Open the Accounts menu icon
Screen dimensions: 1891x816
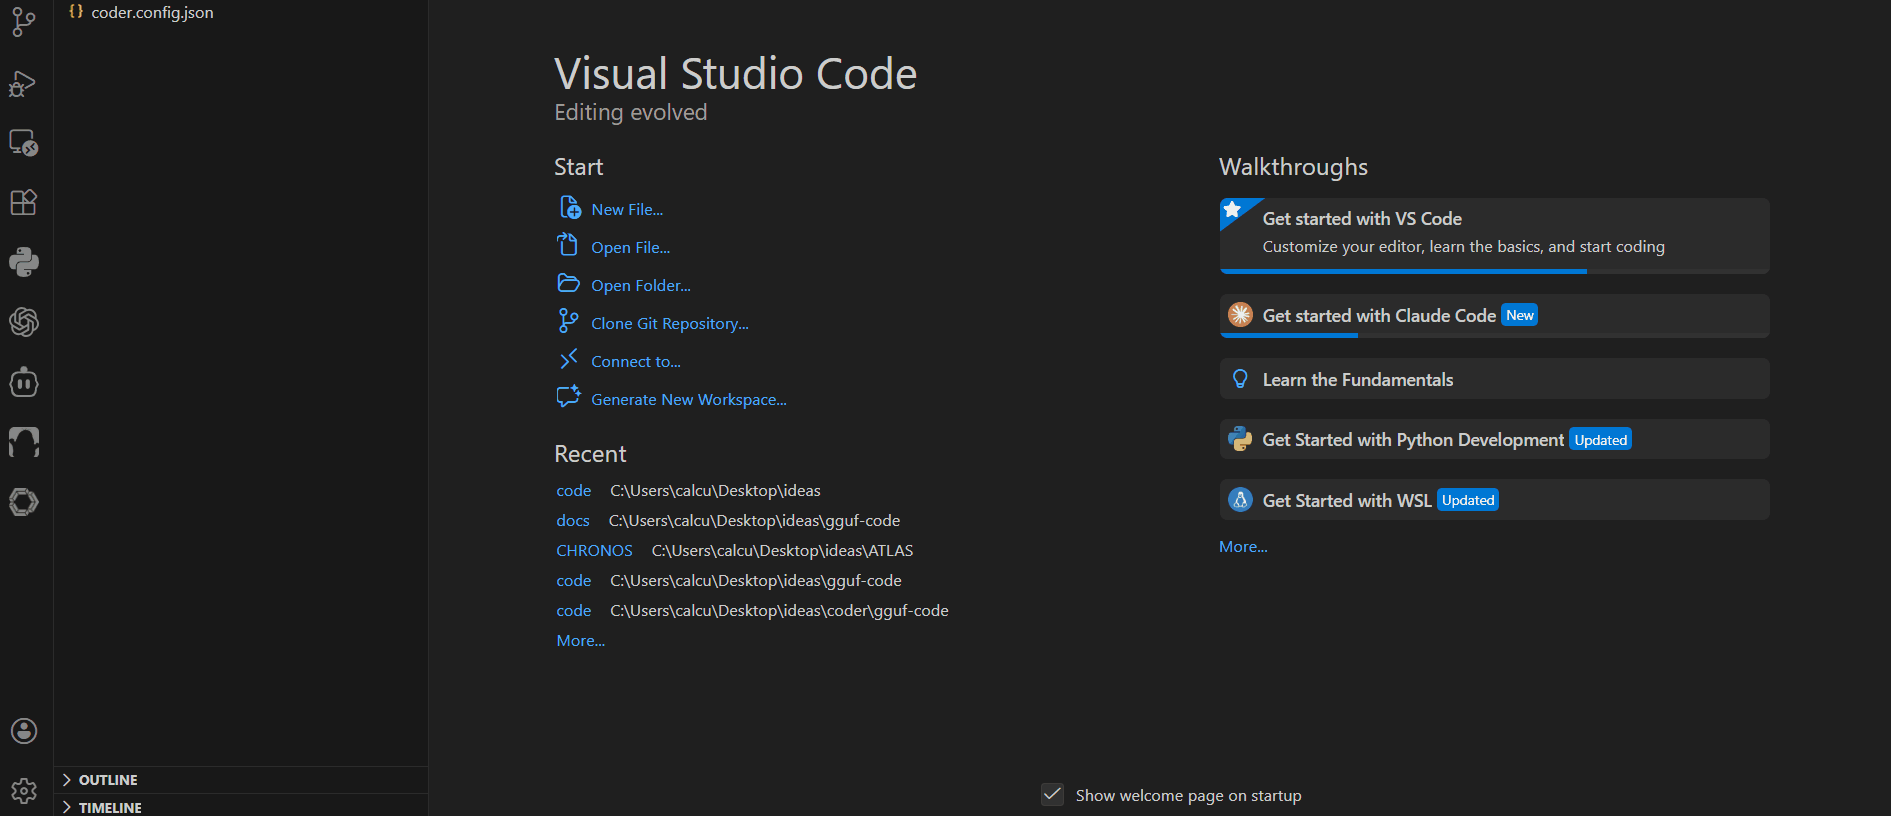(24, 731)
